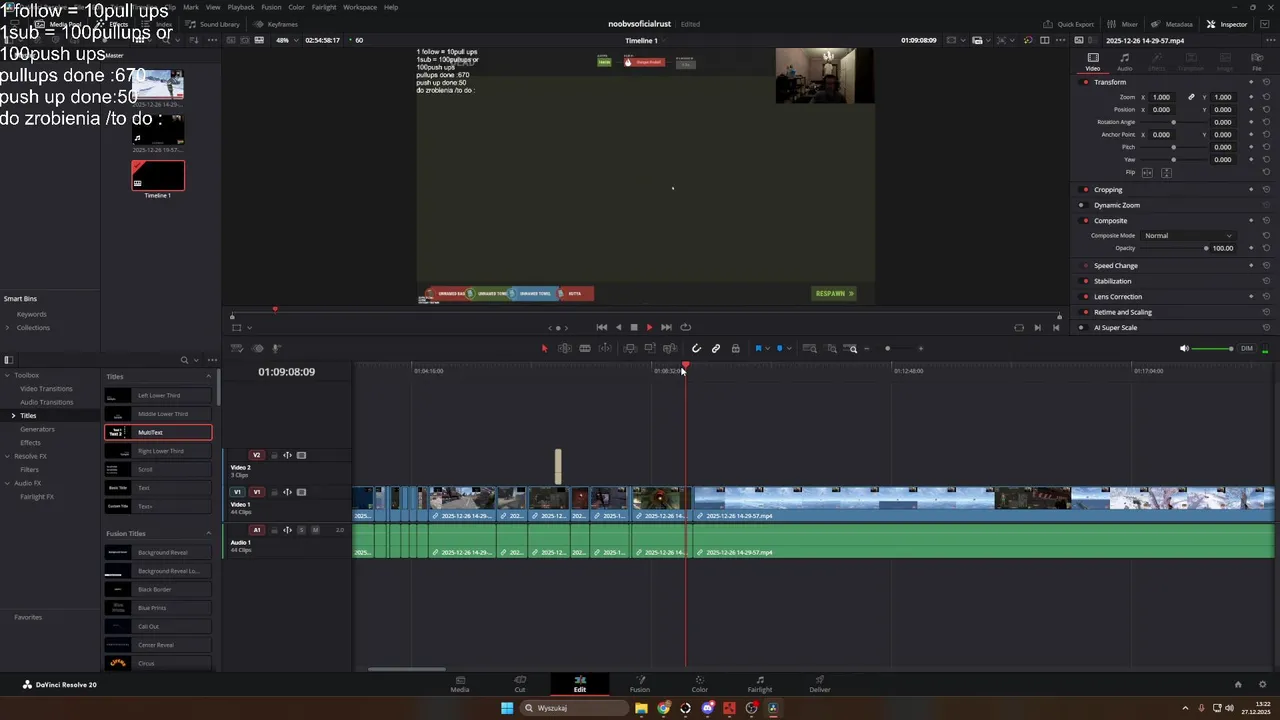This screenshot has height=720, width=1280.
Task: Switch to the Deliver page
Action: (x=820, y=683)
